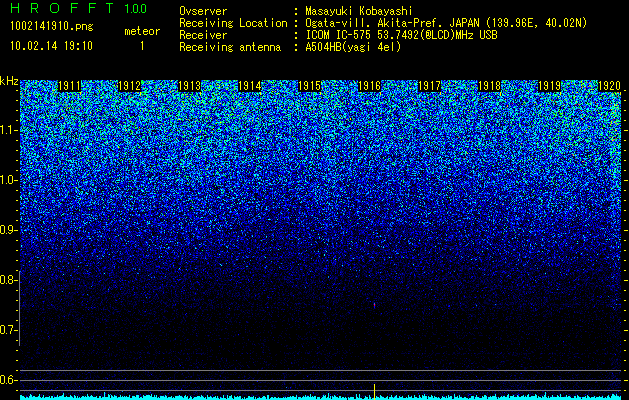Click the 1915 time marker
Screen dimensions: 629x400
[310, 86]
